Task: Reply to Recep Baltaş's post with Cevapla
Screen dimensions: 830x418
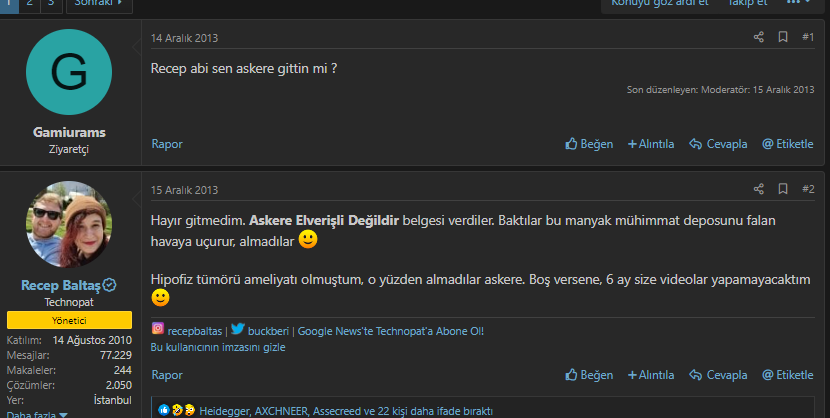Action: tap(718, 375)
